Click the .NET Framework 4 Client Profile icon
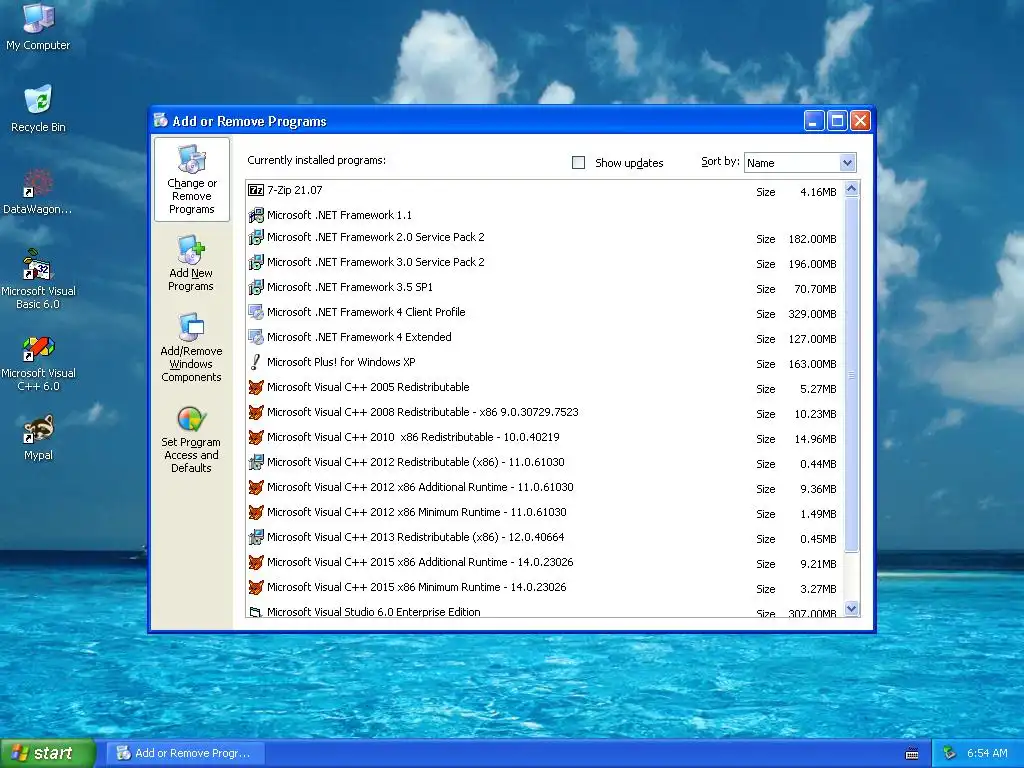 click(256, 312)
